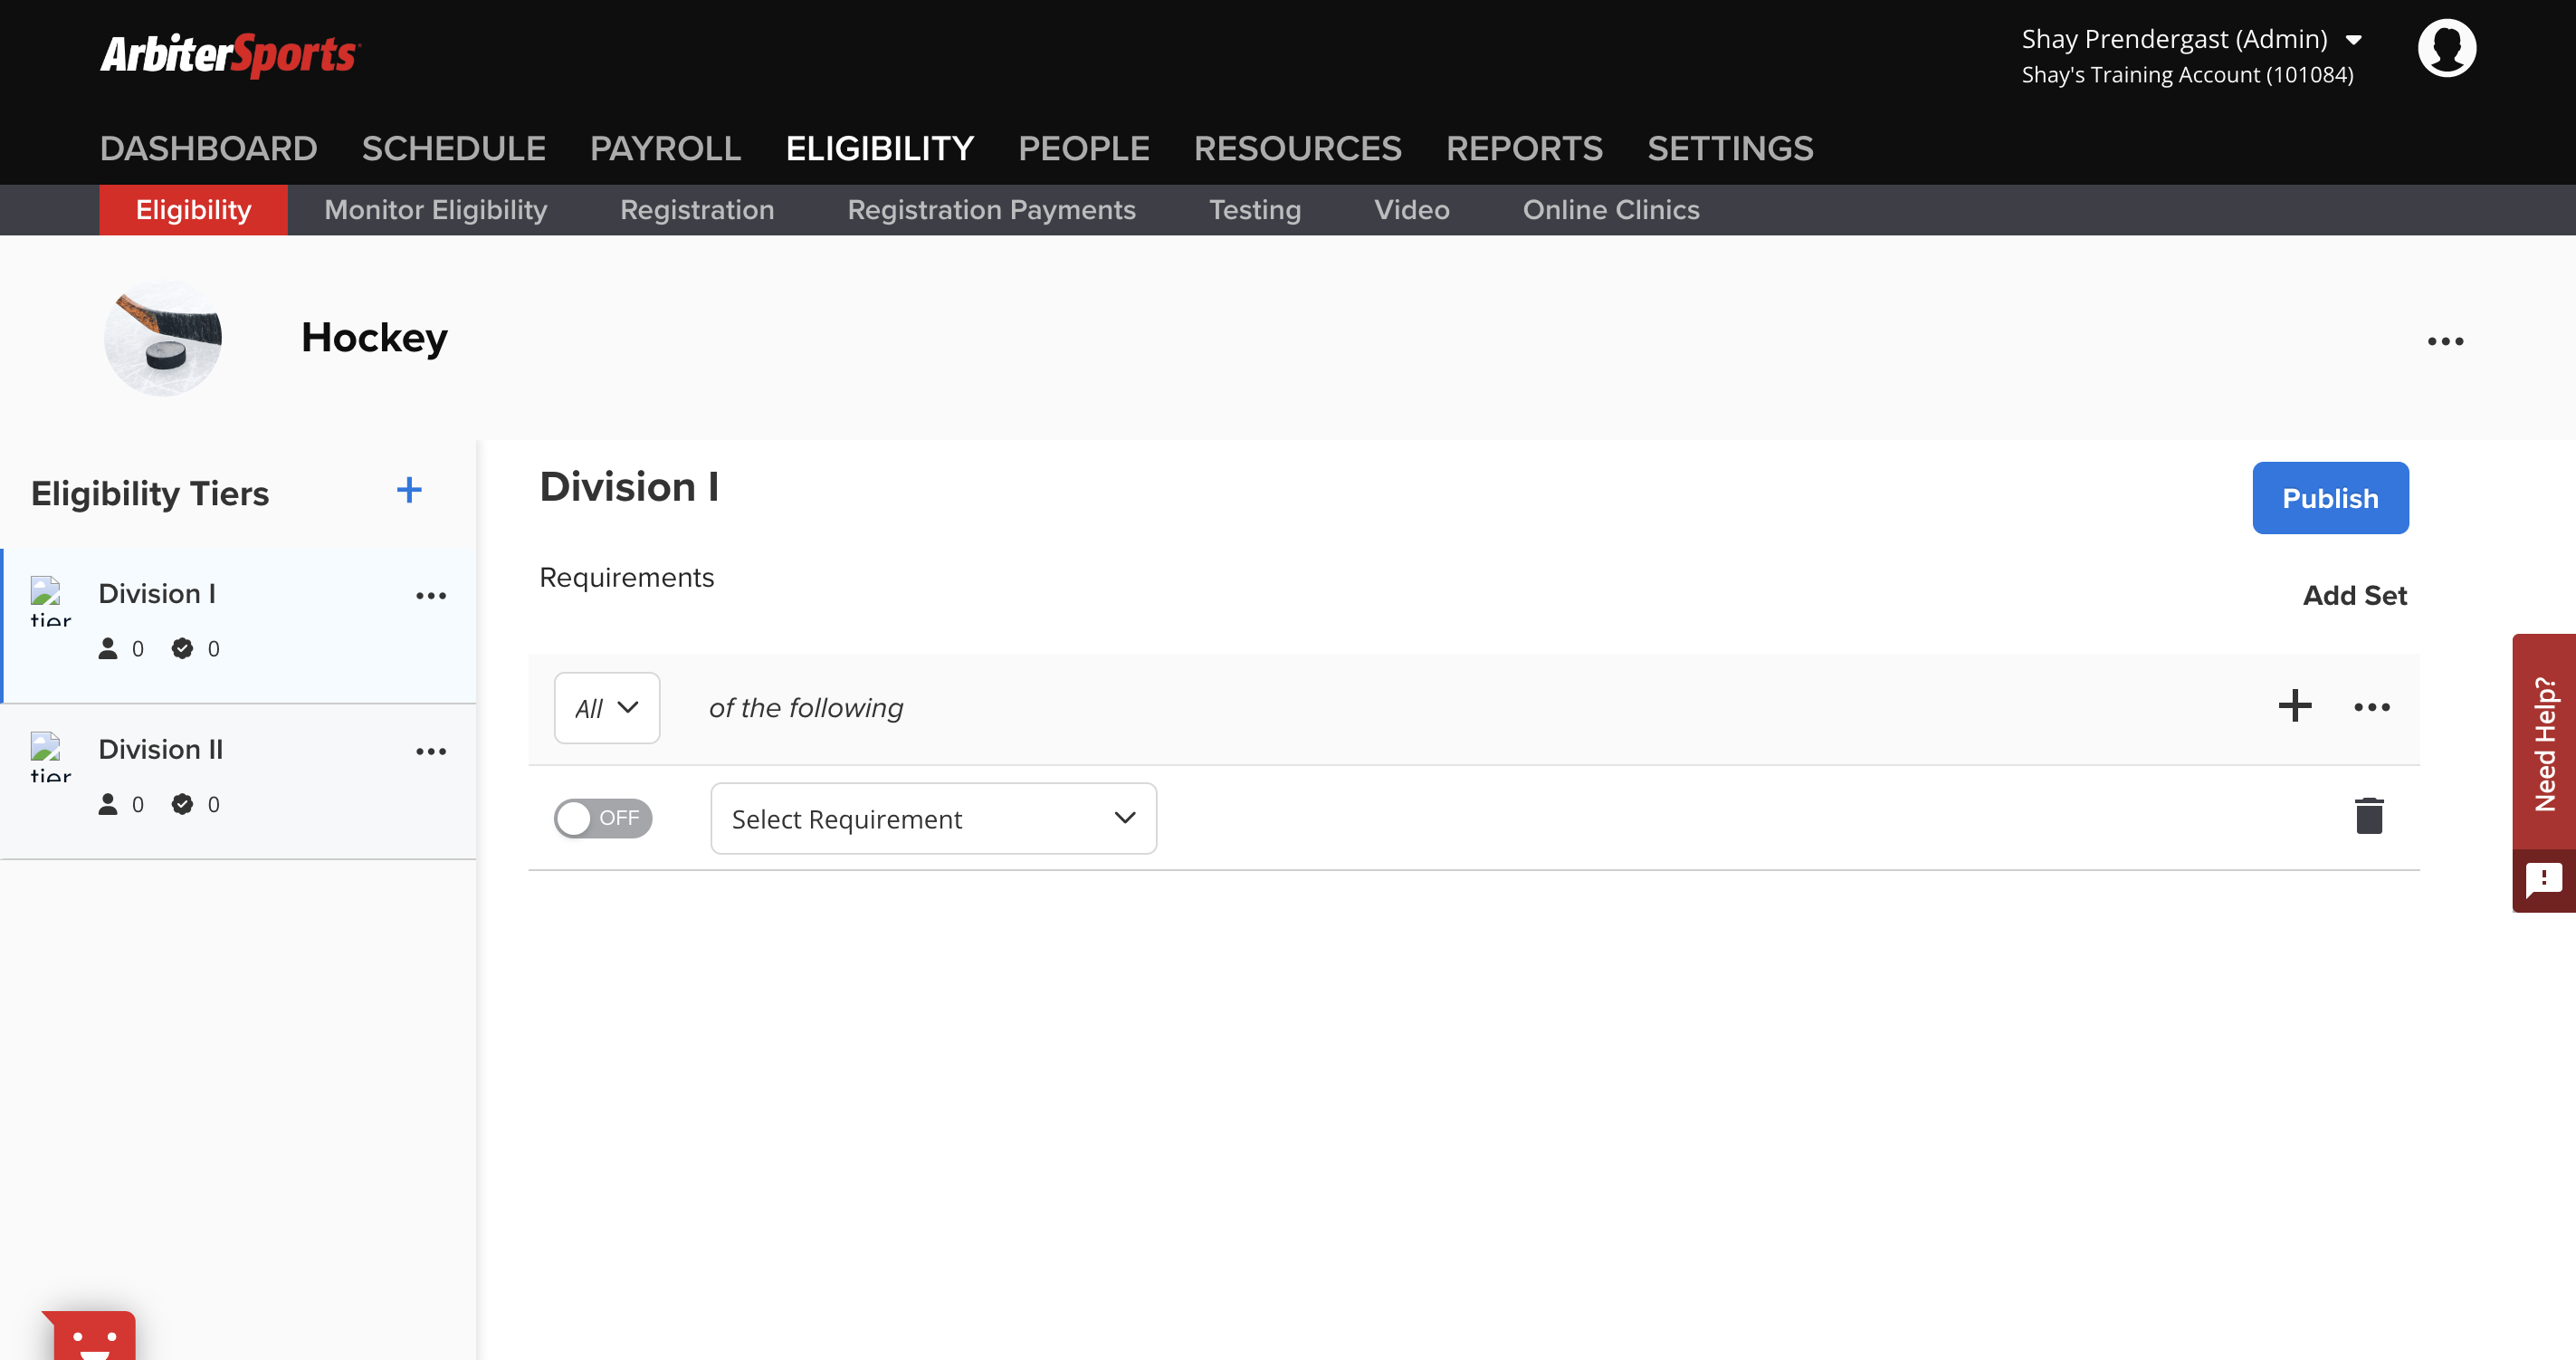The width and height of the screenshot is (2576, 1360).
Task: Delete the Select Requirement row
Action: [x=2368, y=816]
